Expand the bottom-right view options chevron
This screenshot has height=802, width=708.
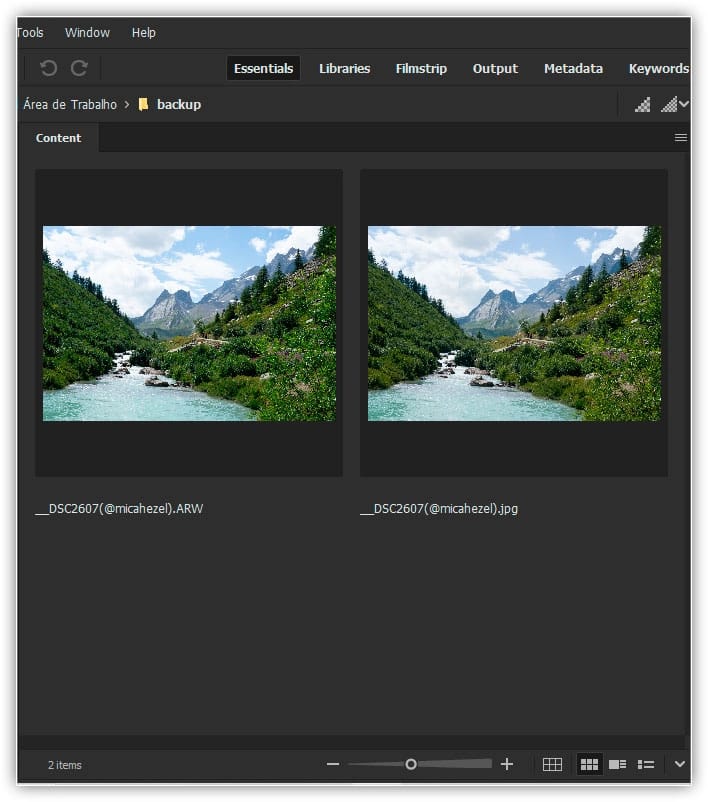pos(680,764)
